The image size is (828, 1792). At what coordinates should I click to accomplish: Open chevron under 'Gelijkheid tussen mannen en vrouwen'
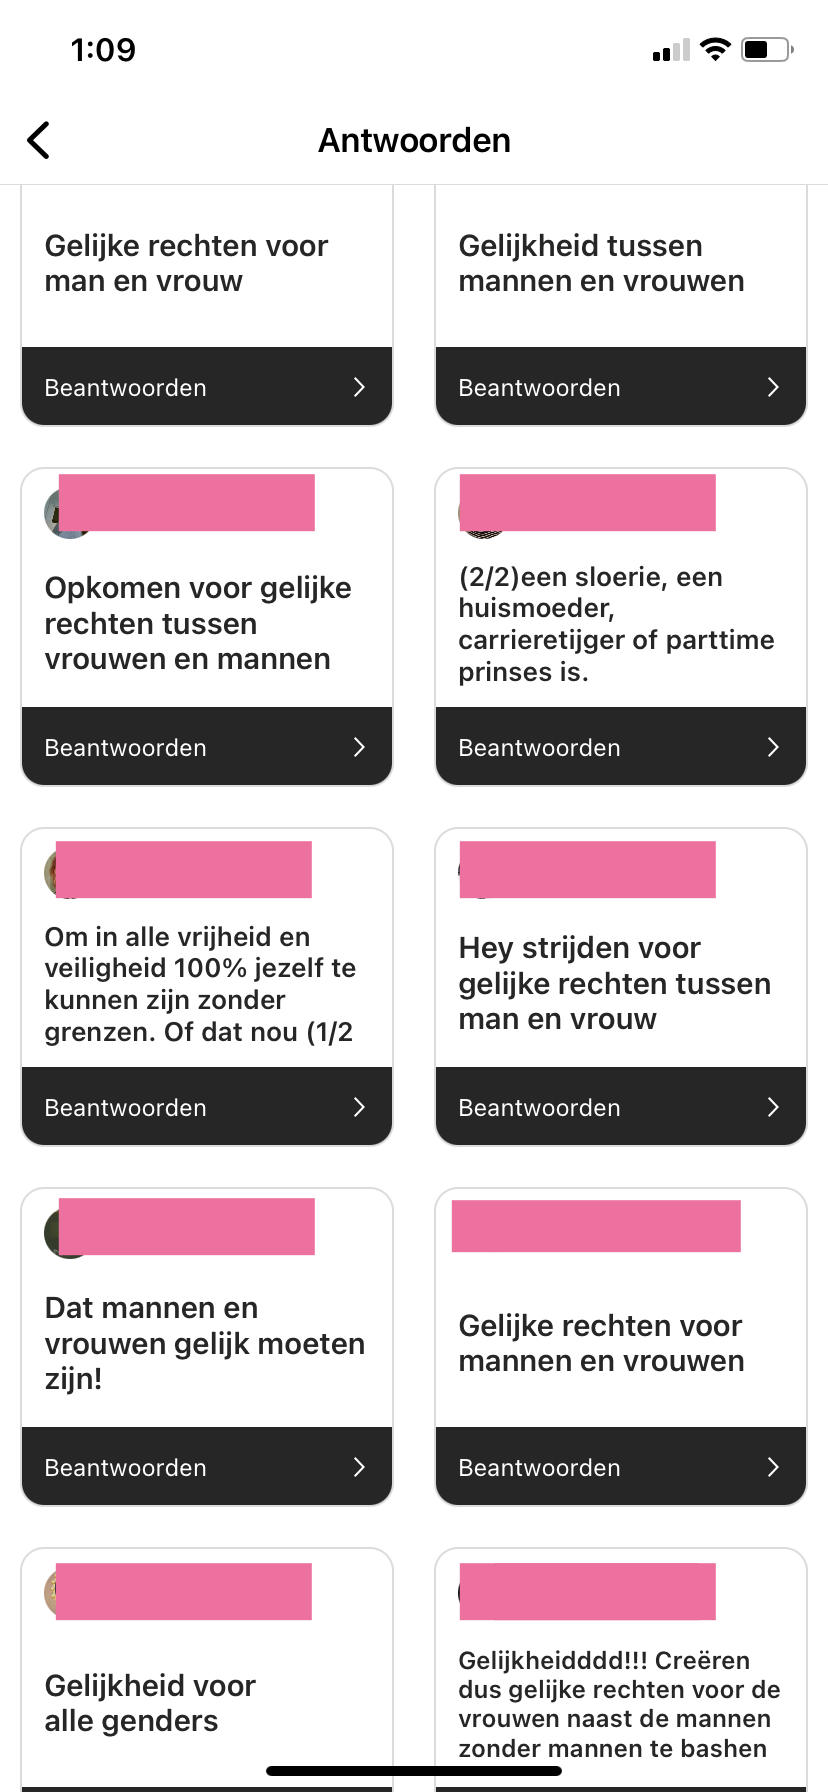[773, 387]
